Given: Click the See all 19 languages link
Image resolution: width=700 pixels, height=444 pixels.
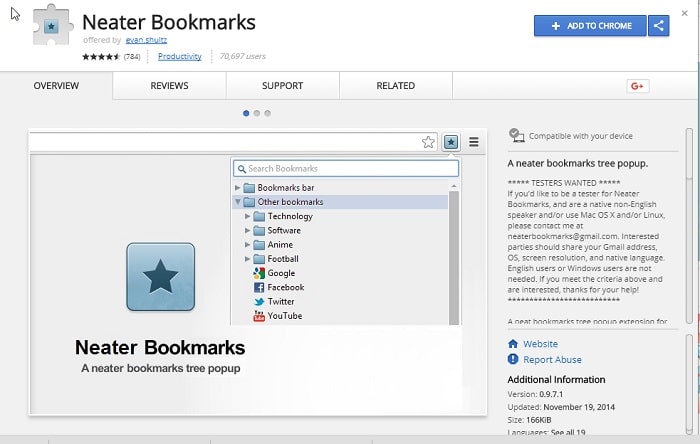Looking at the screenshot, I should pos(568,432).
